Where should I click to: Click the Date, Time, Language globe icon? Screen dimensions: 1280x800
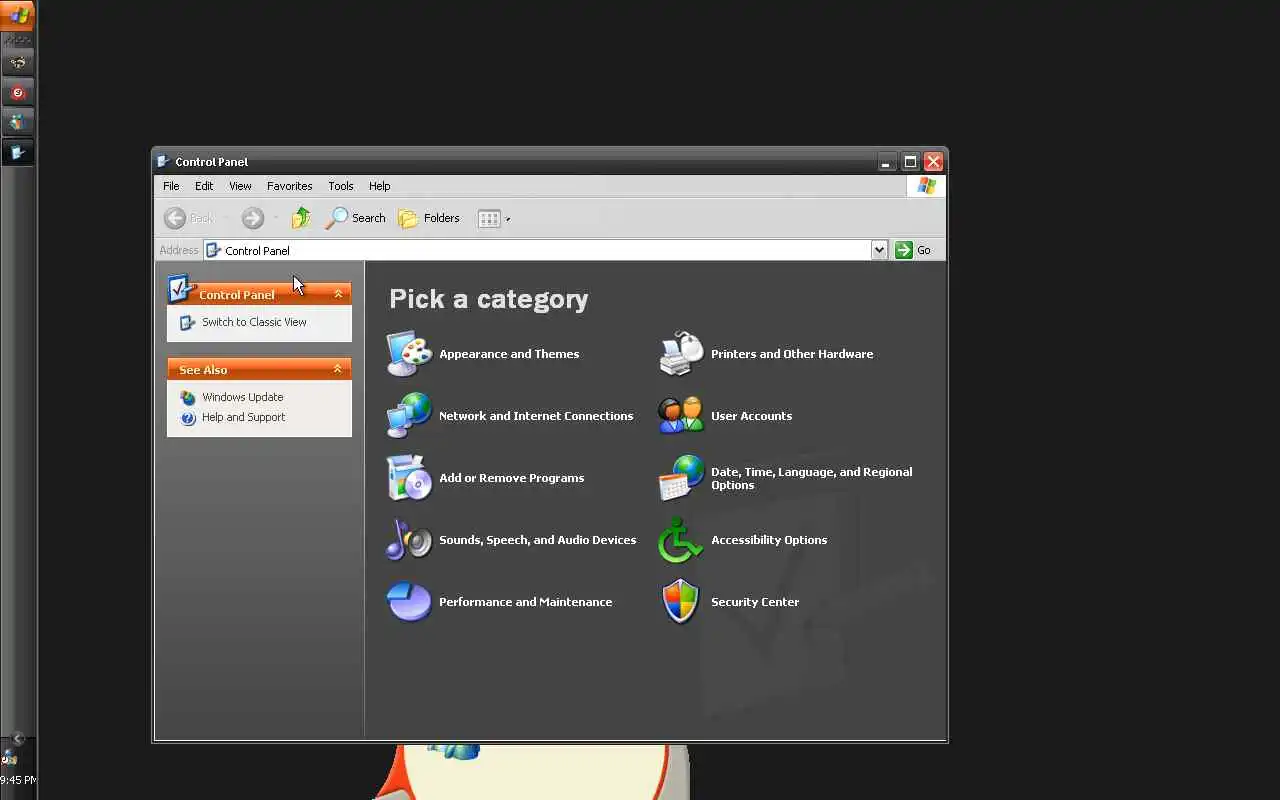[x=682, y=478]
